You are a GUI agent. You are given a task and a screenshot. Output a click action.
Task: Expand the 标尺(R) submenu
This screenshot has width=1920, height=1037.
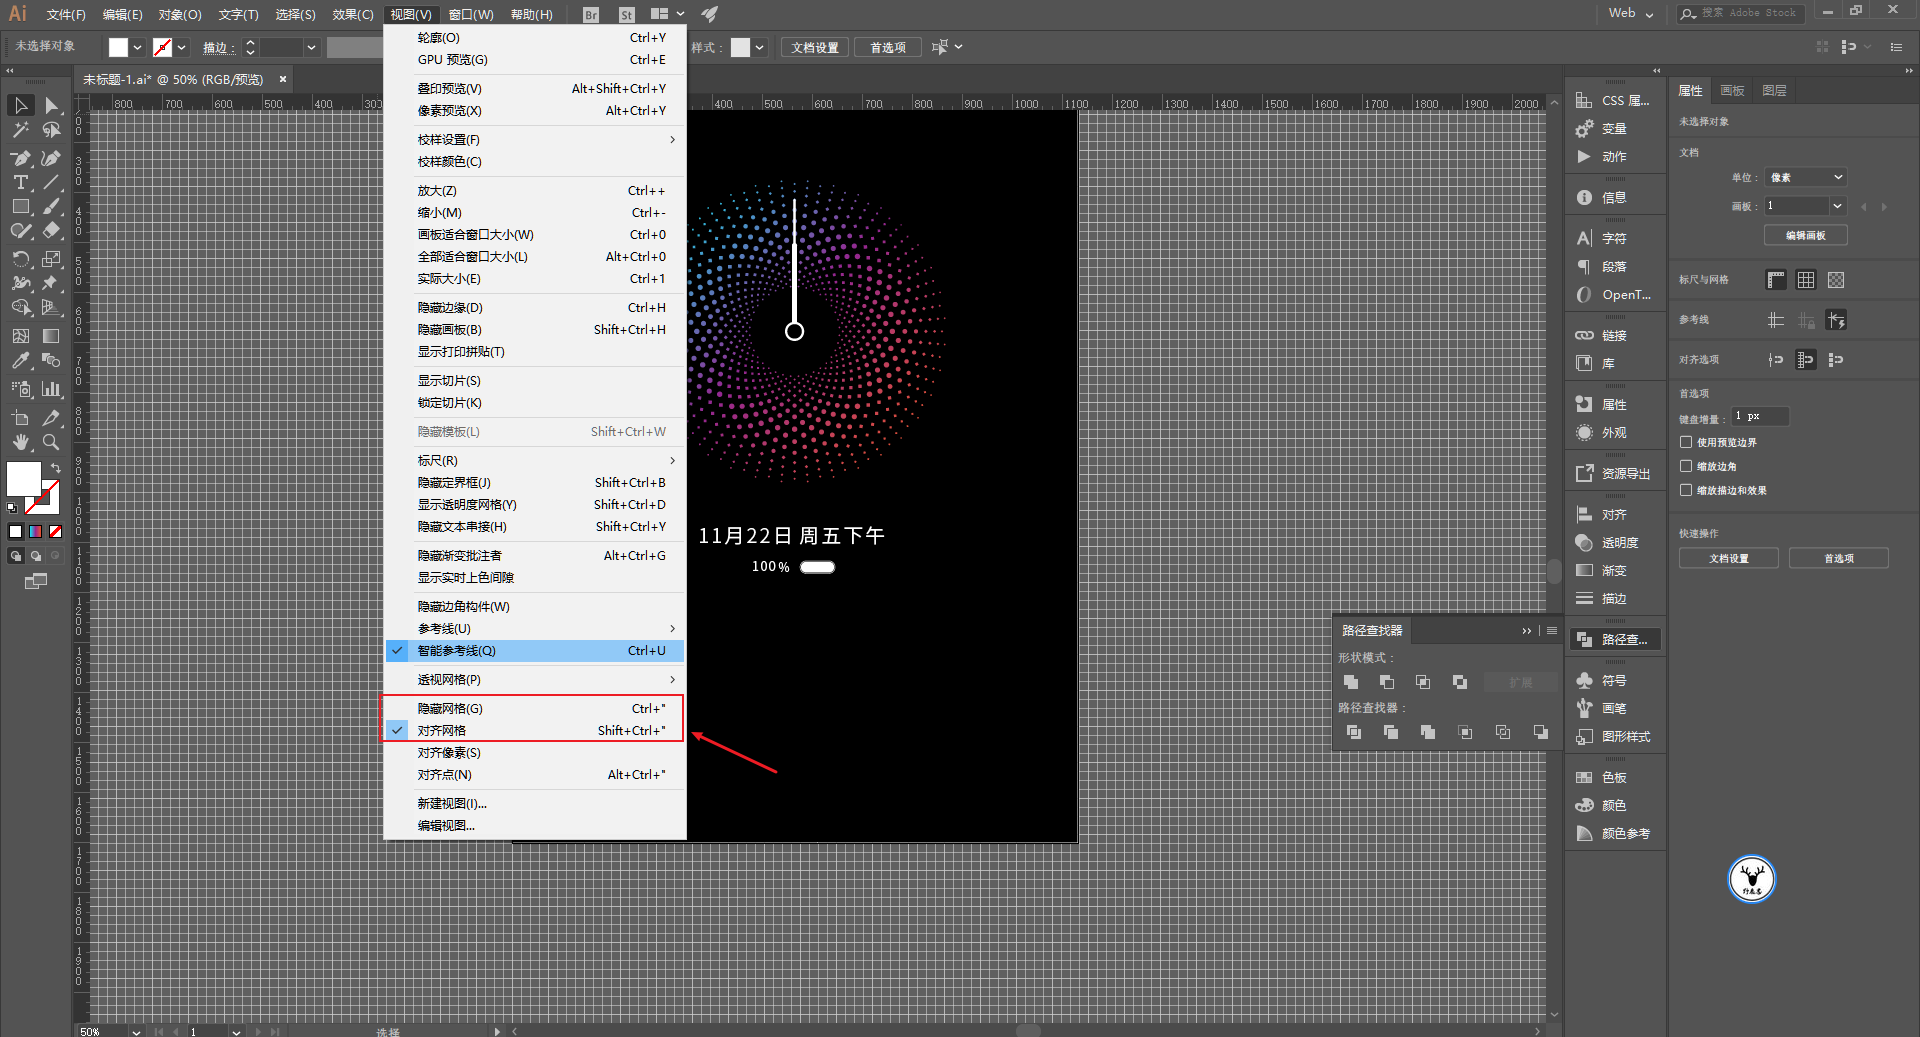point(535,460)
